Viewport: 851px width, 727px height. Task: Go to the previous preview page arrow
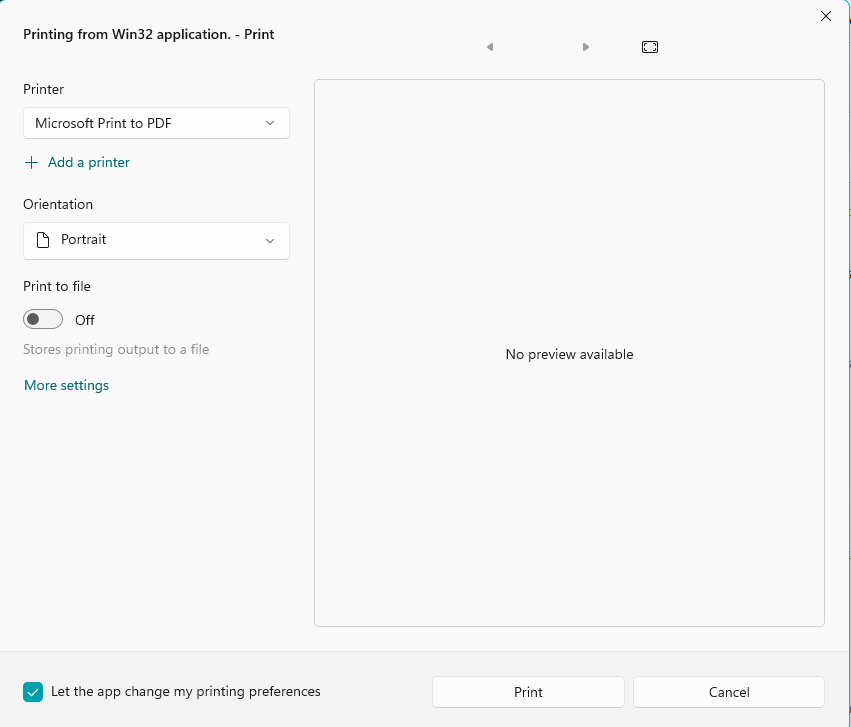pos(490,47)
